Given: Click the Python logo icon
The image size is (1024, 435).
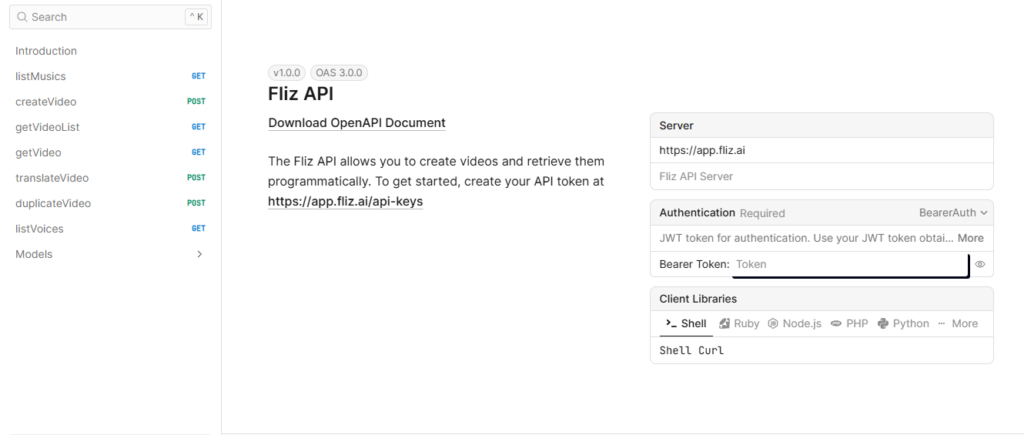Looking at the screenshot, I should point(883,323).
